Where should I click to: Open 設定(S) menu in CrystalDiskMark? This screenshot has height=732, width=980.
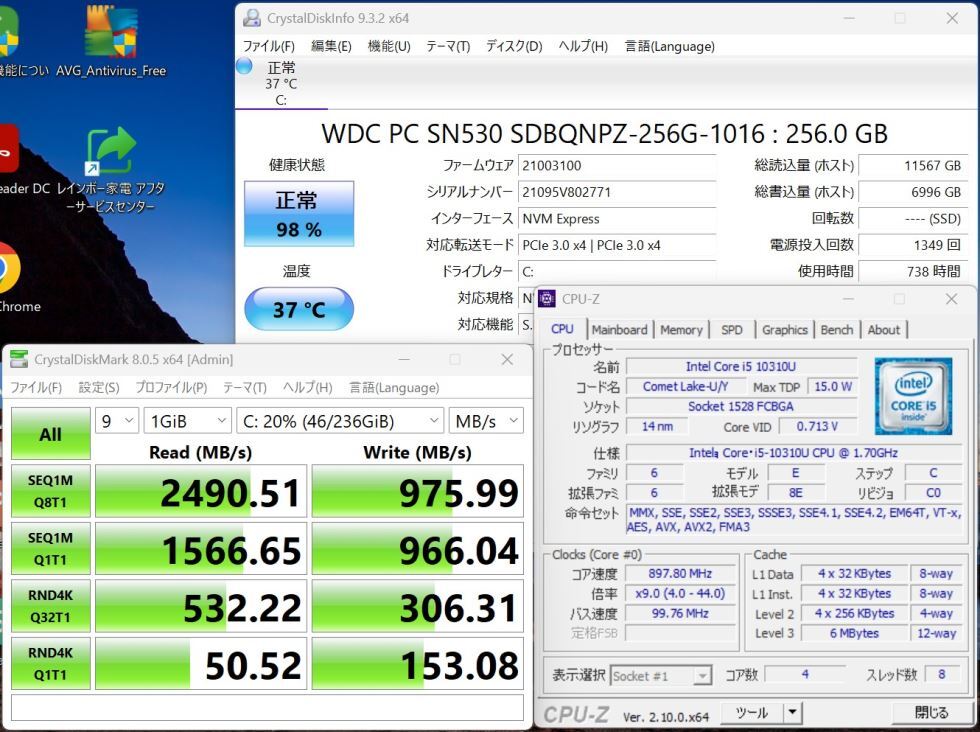point(99,388)
